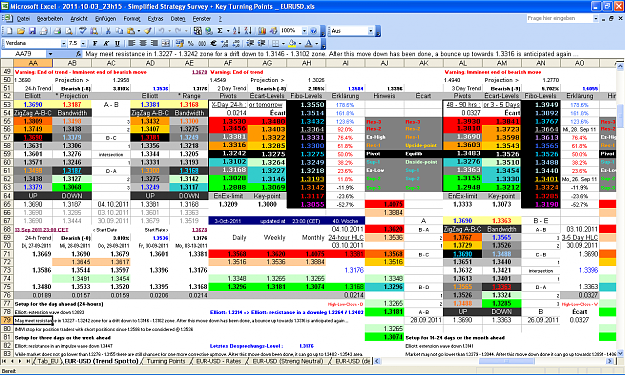This screenshot has width=625, height=375.
Task: Select column header AD
Action: pyautogui.click(x=150, y=63)
